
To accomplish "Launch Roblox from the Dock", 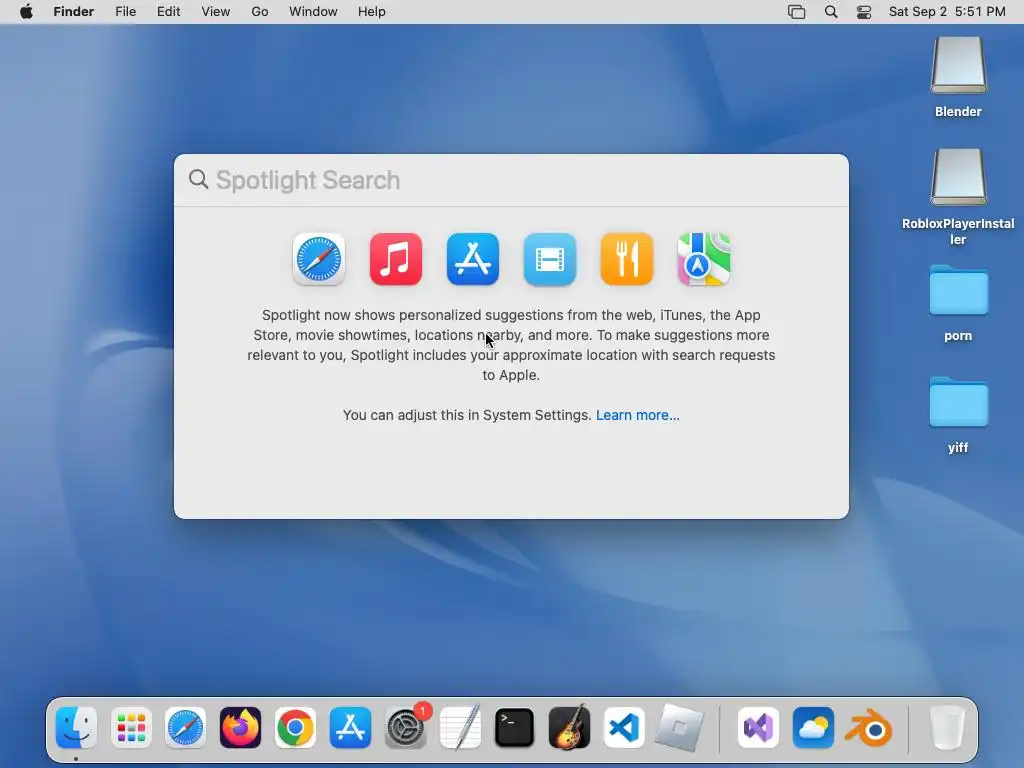I will coord(679,727).
